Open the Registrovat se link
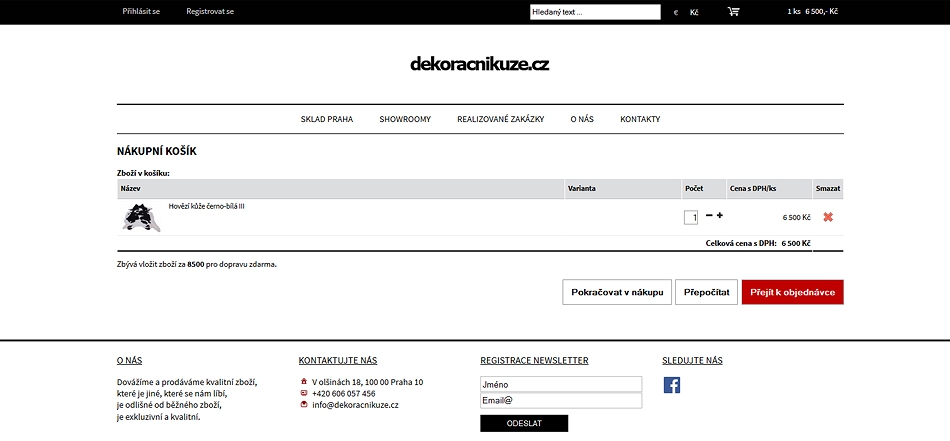This screenshot has height=441, width=950. (x=210, y=12)
